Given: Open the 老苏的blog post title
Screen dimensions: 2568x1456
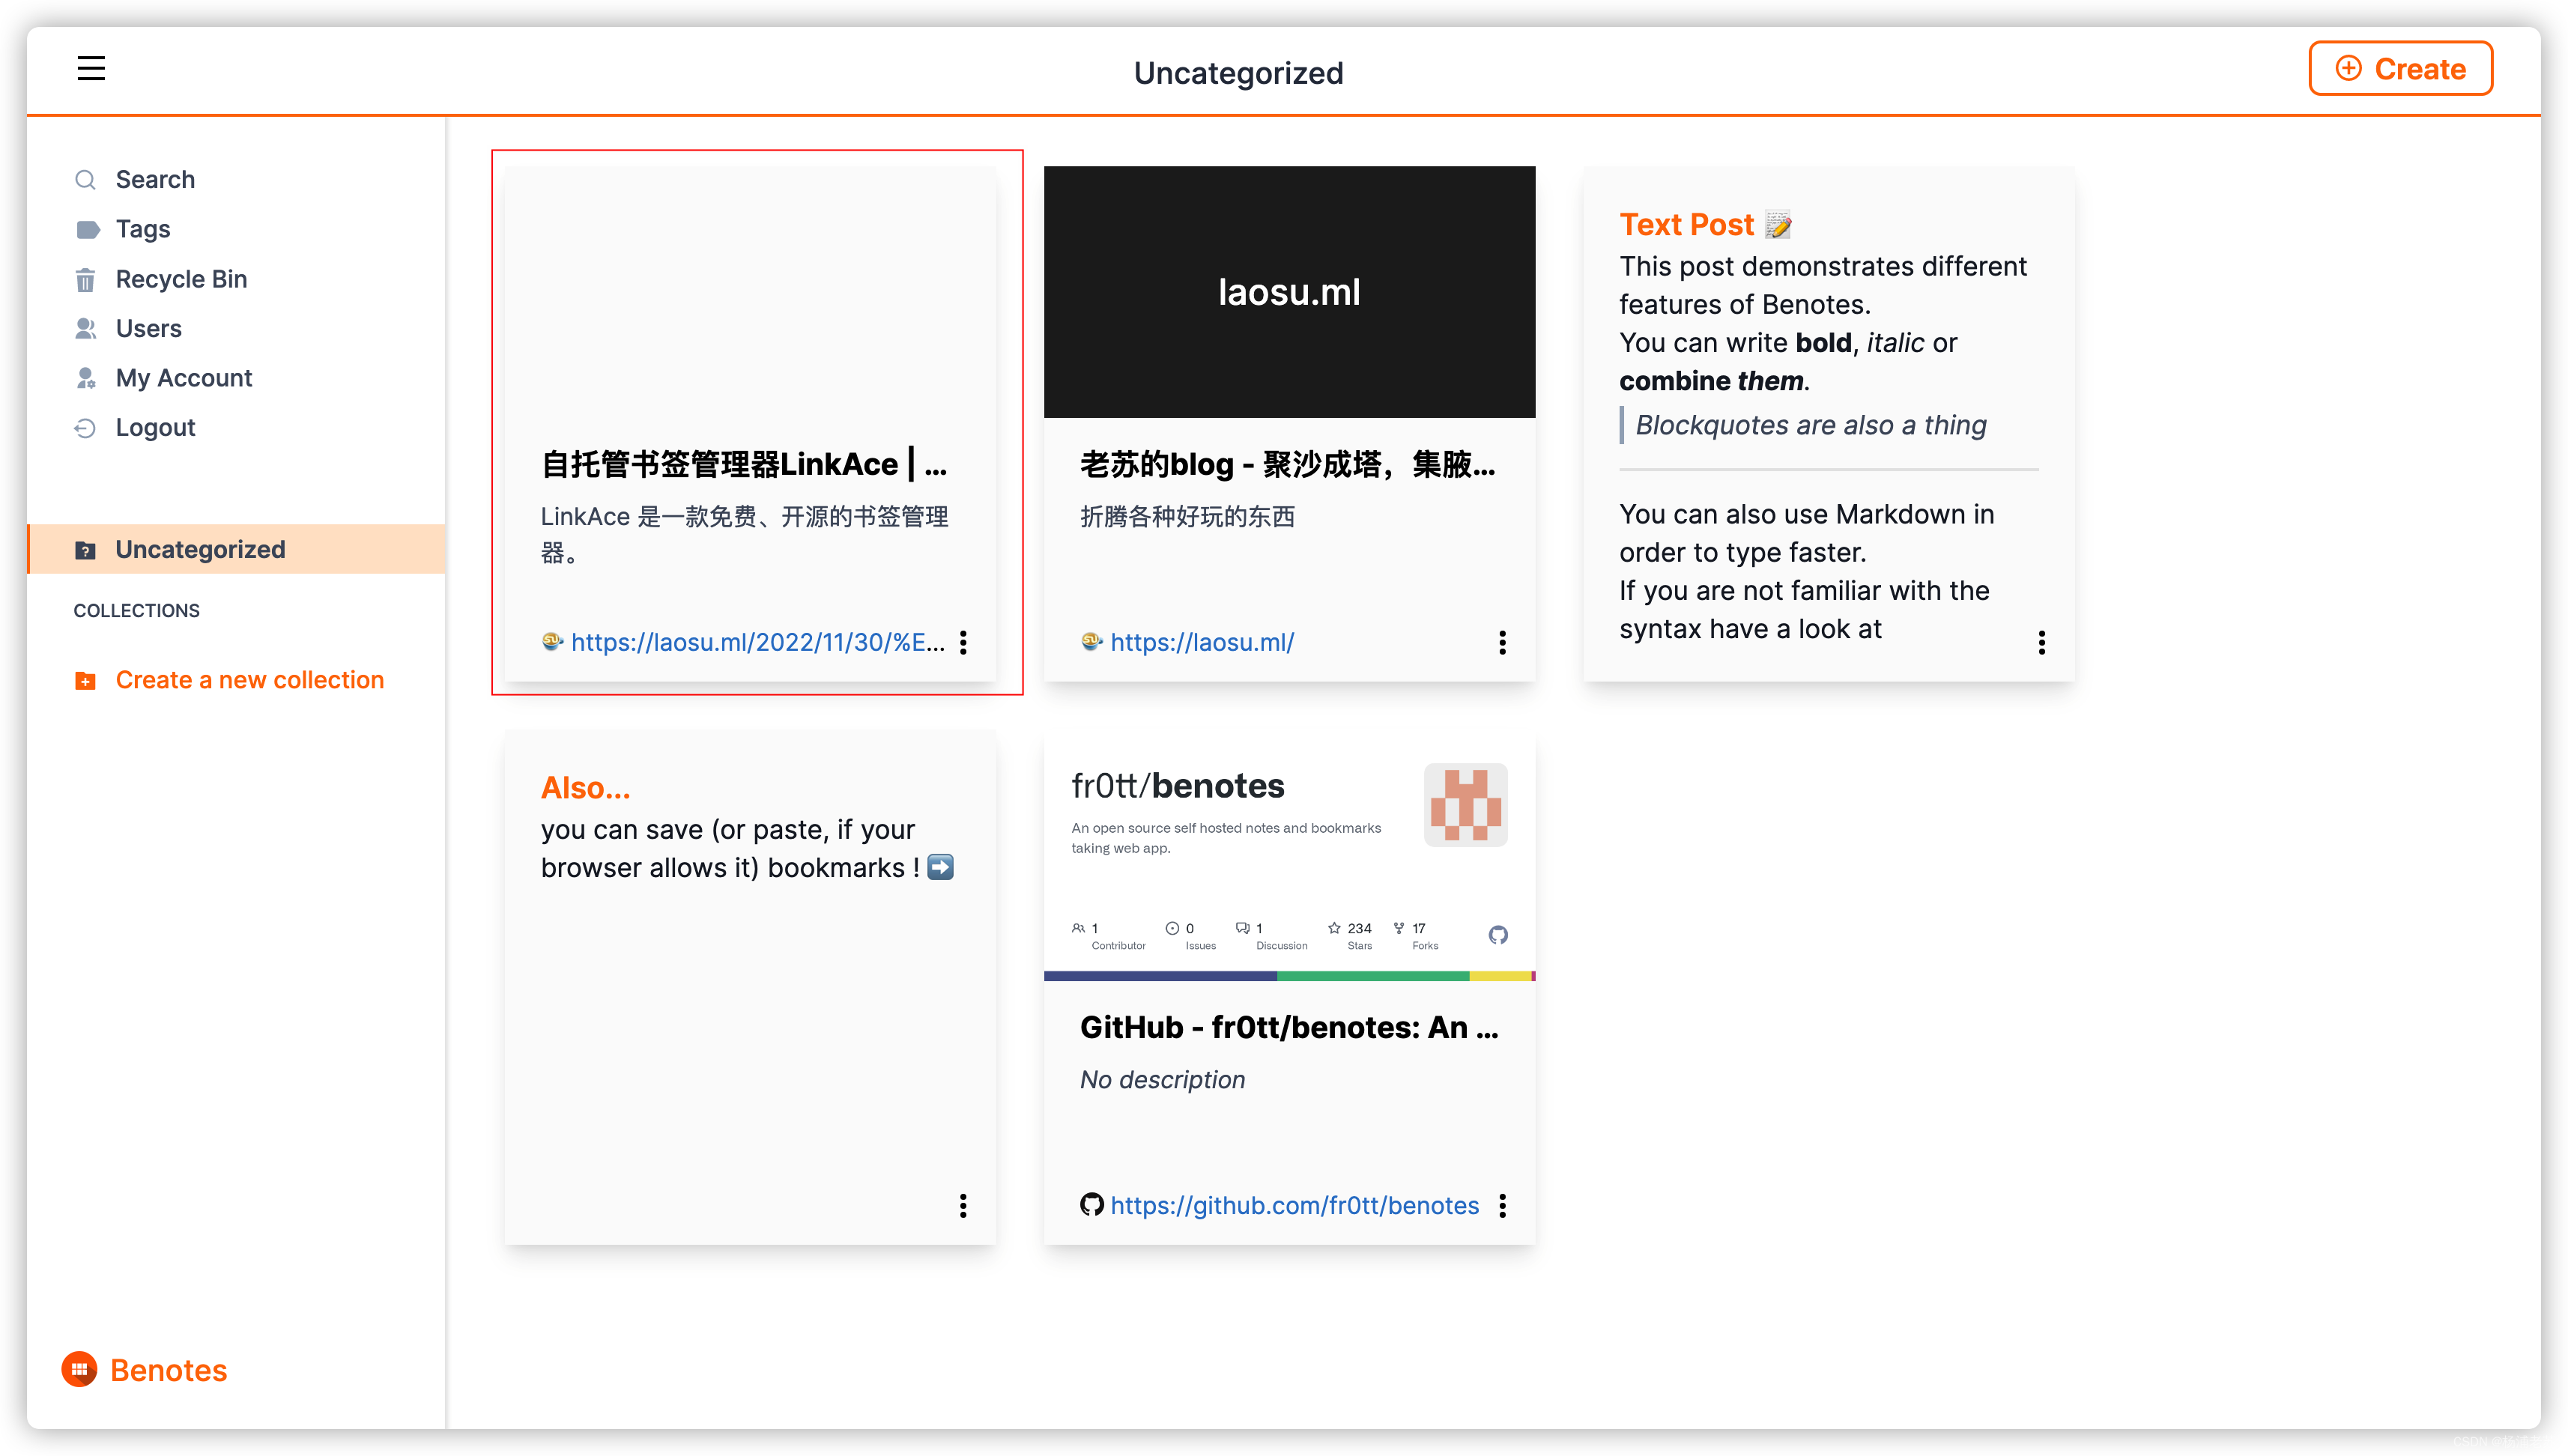Looking at the screenshot, I should 1288,464.
